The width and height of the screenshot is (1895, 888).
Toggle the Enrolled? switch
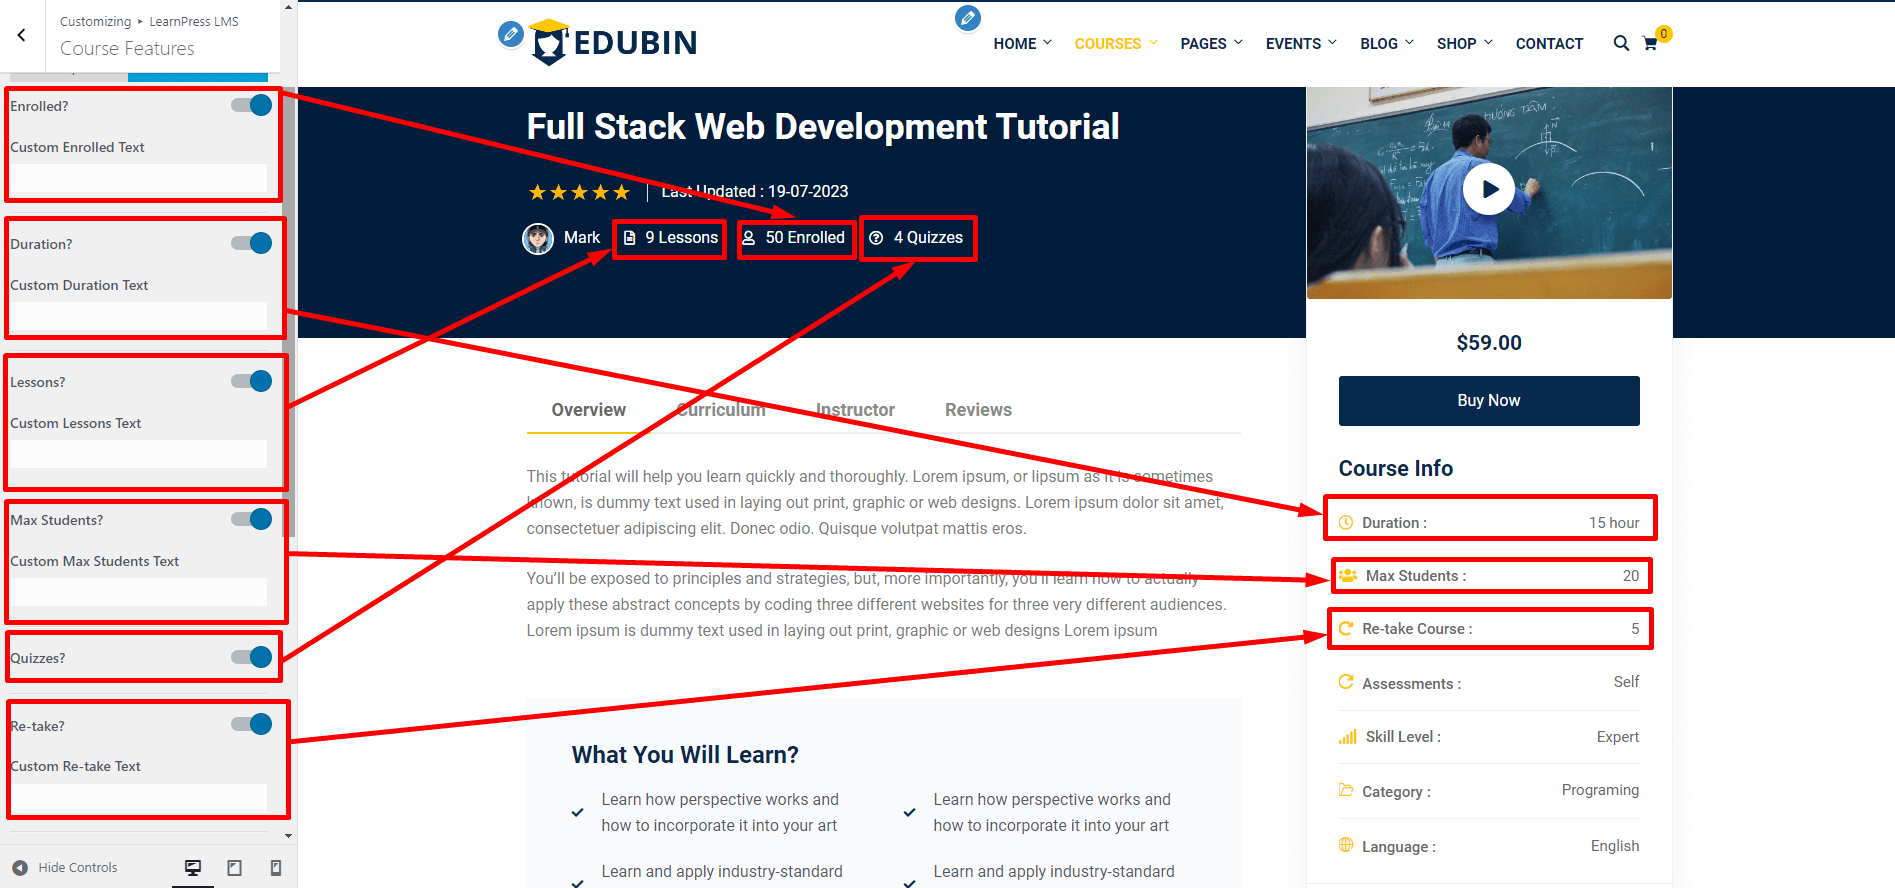coord(252,106)
